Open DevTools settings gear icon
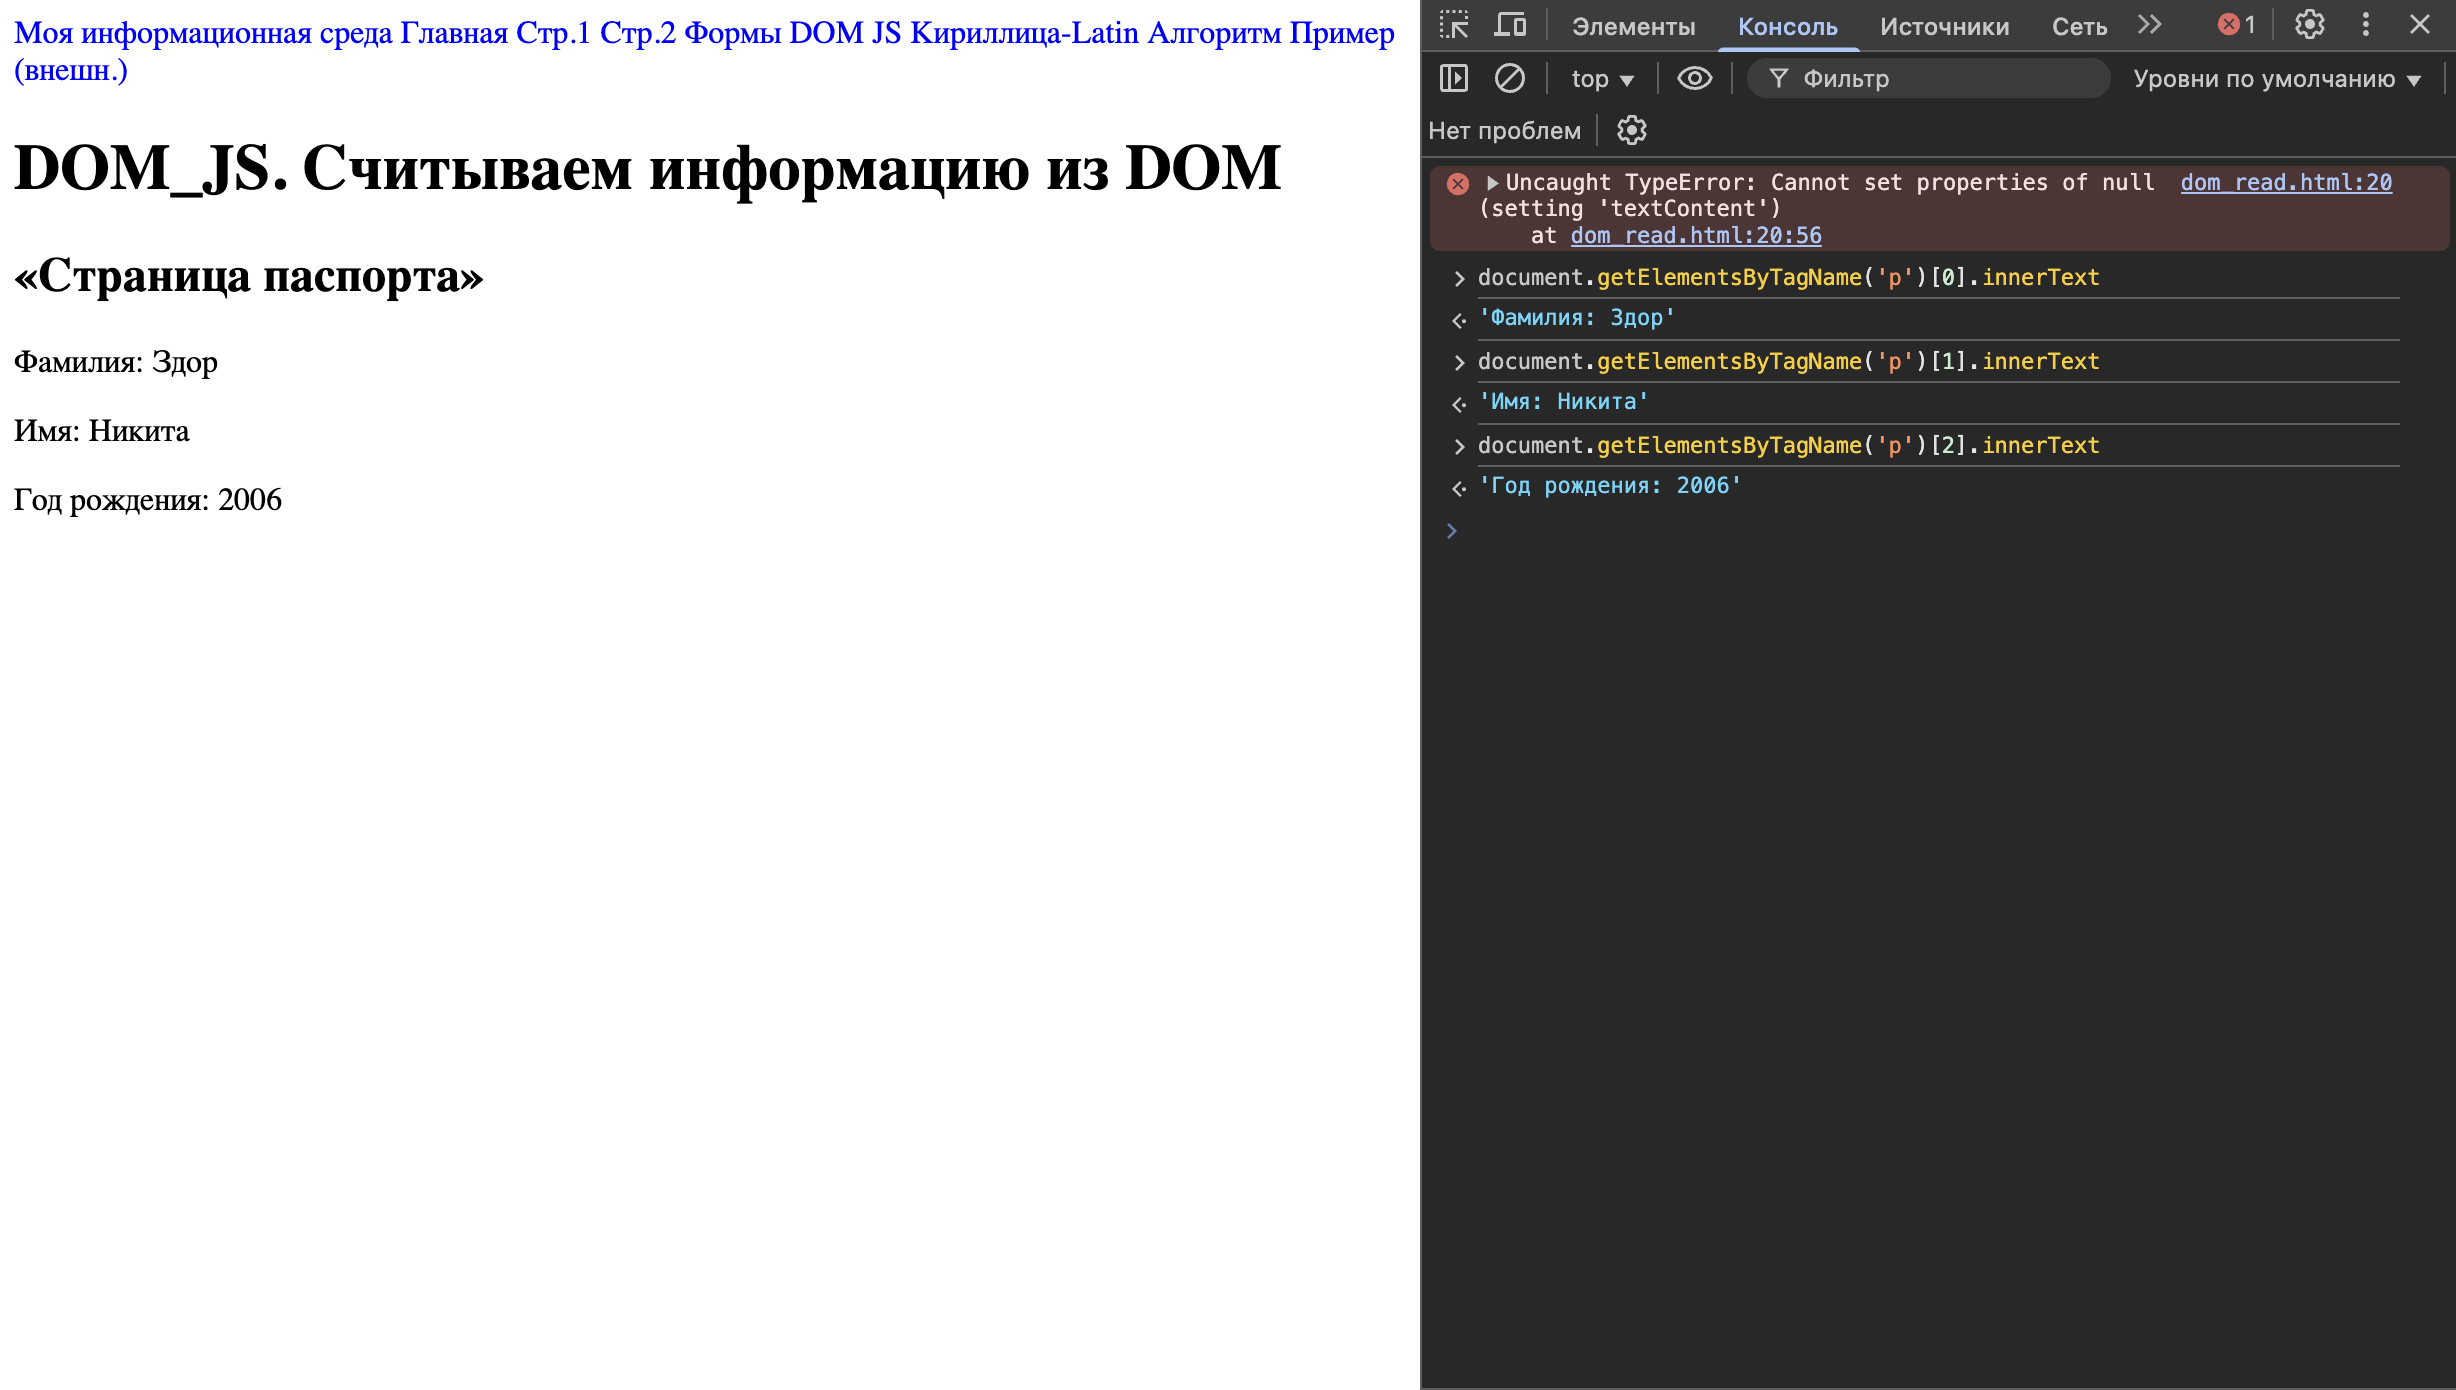Image resolution: width=2456 pixels, height=1390 pixels. [2309, 25]
